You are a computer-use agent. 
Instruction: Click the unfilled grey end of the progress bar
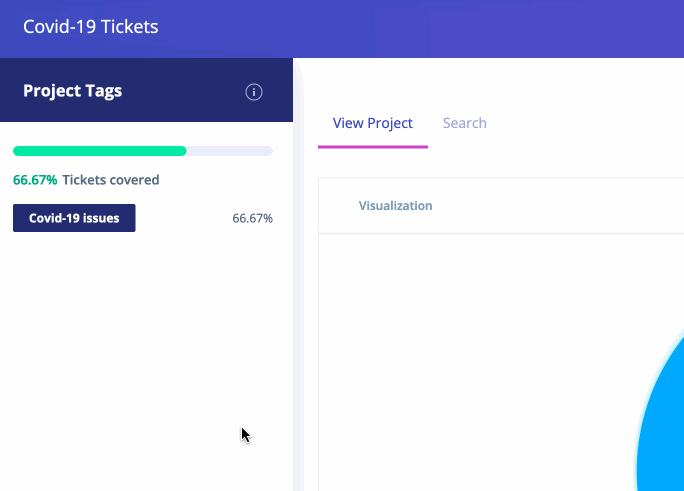pos(230,151)
